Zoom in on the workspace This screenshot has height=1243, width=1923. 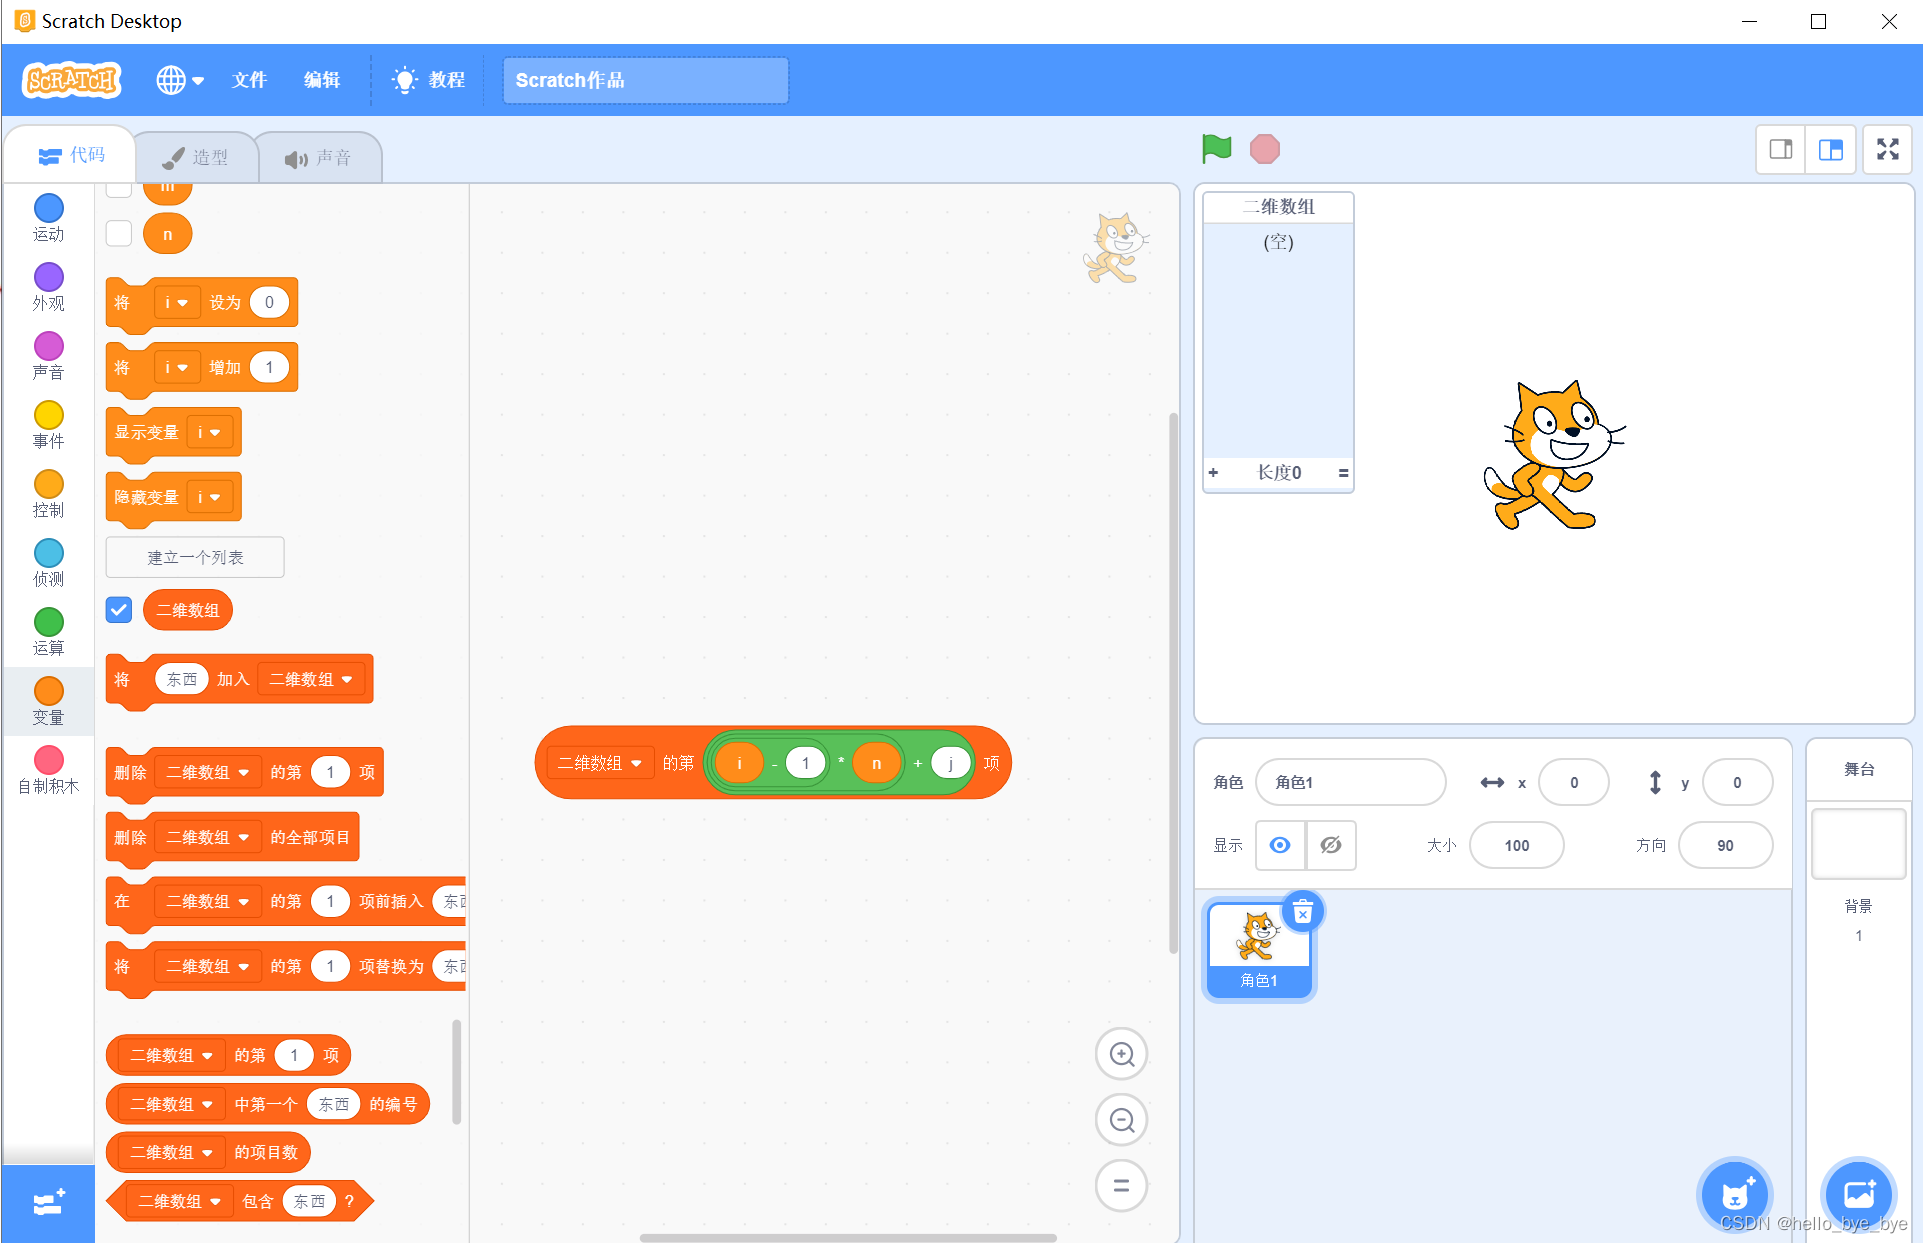point(1121,1054)
